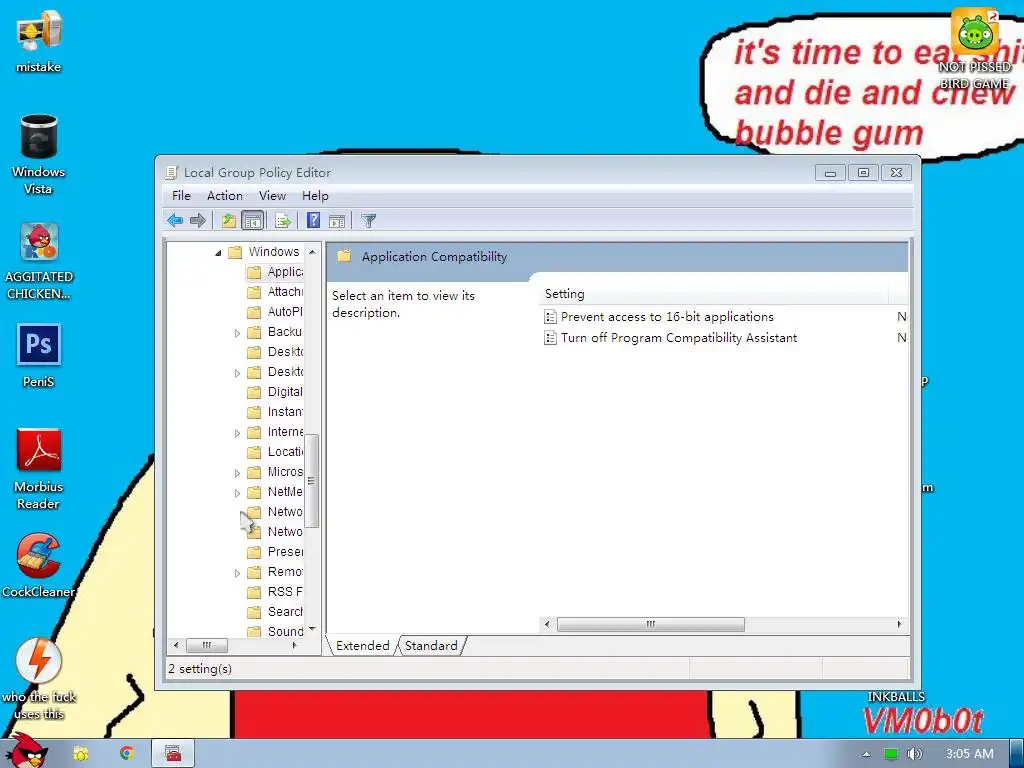Switch to the Standard tab
1024x768 pixels.
(x=431, y=646)
